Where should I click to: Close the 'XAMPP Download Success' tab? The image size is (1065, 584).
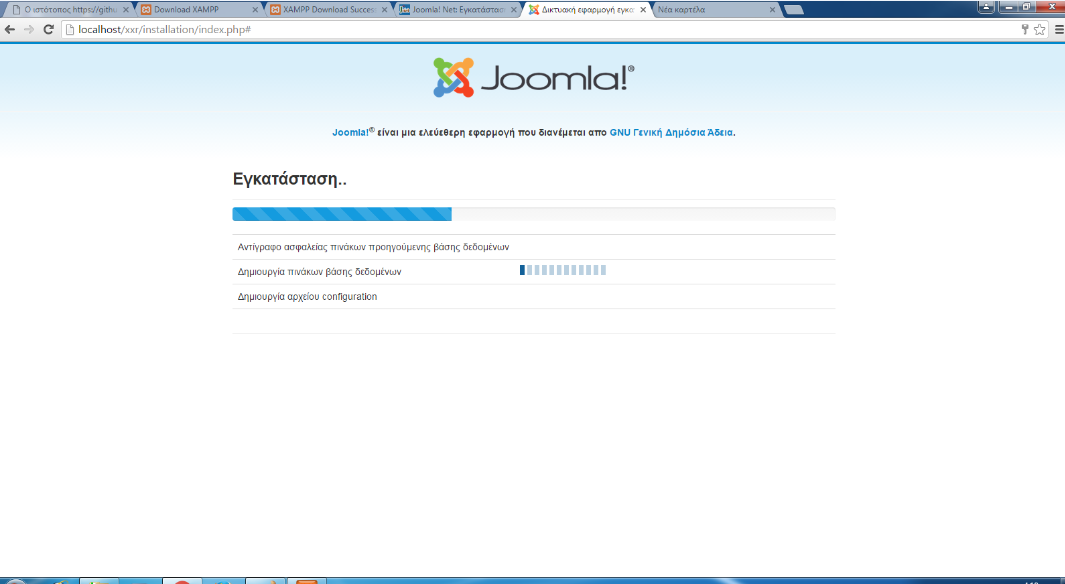(384, 10)
